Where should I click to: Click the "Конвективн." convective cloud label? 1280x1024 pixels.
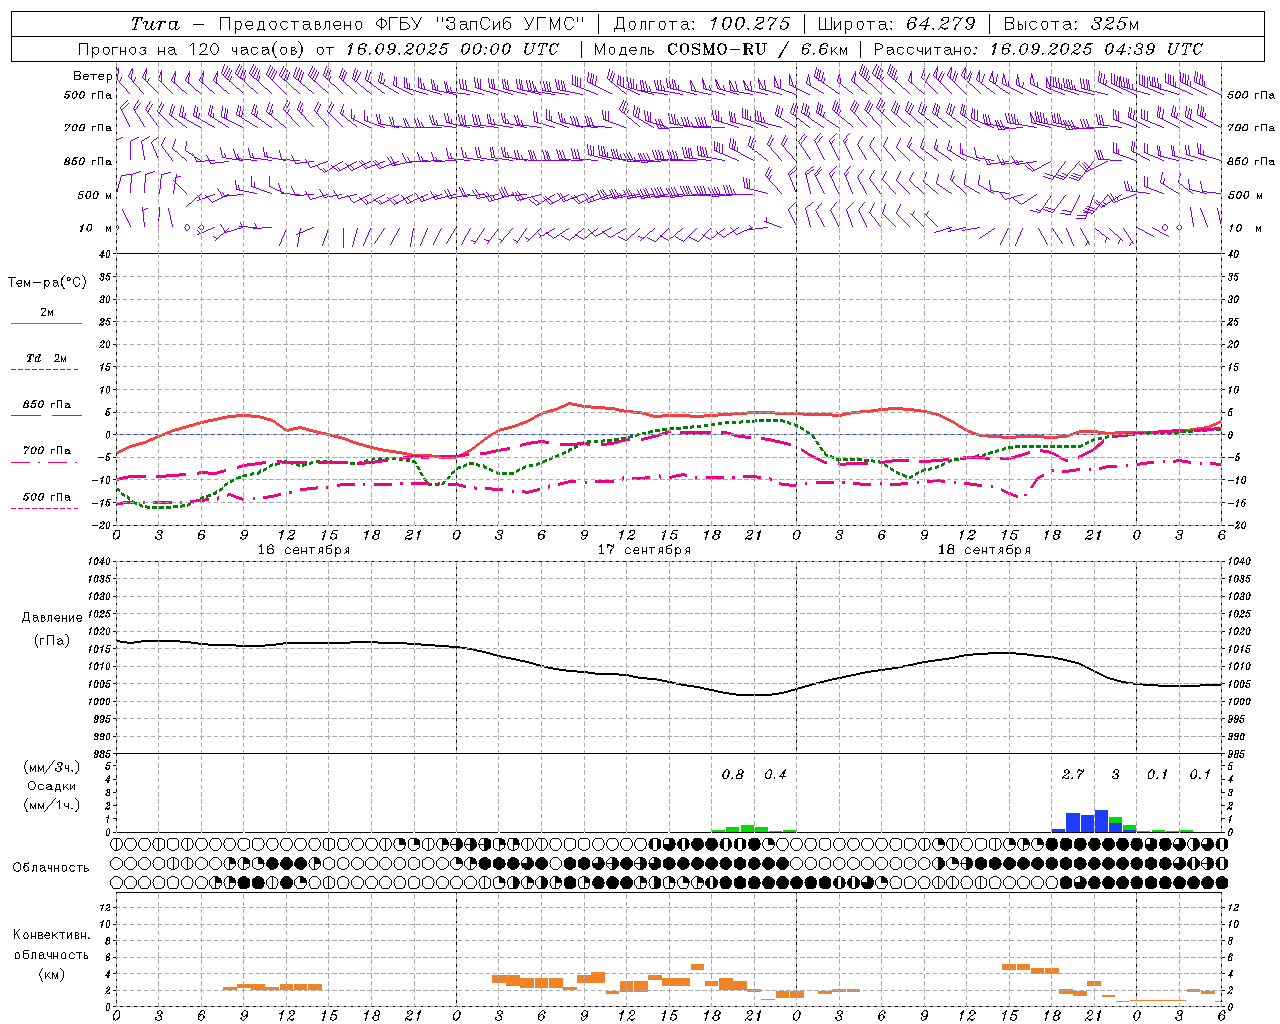pos(51,935)
